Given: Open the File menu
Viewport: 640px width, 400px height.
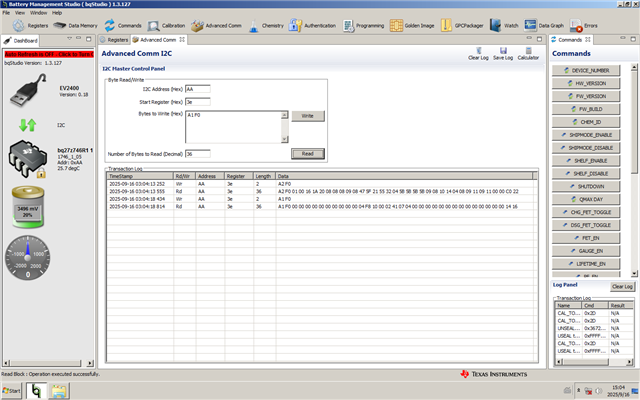Looking at the screenshot, I should pyautogui.click(x=6, y=13).
